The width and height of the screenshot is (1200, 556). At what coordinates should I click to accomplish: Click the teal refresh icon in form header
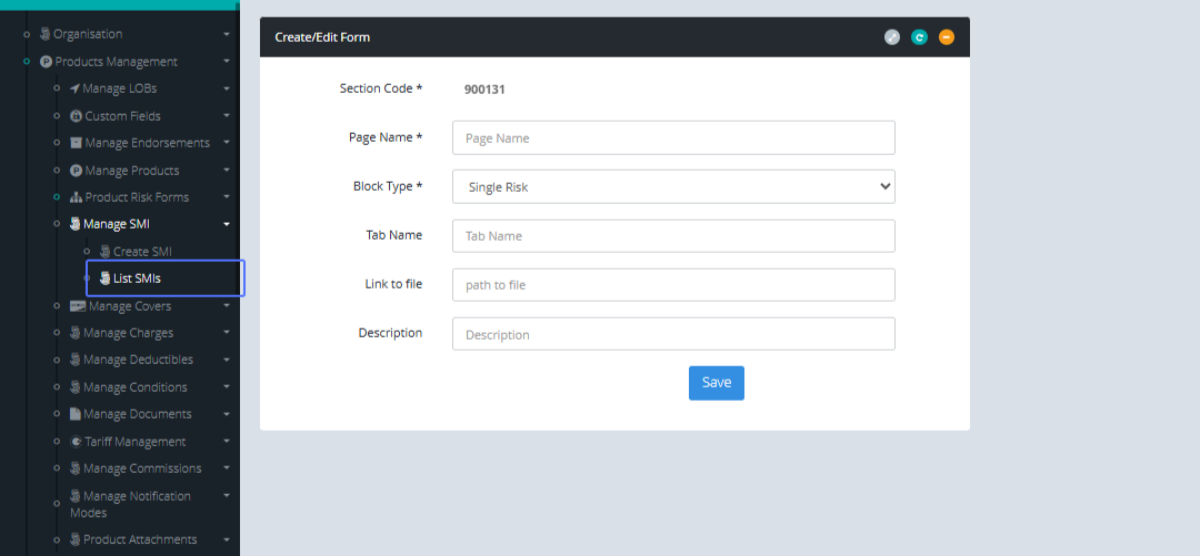919,37
